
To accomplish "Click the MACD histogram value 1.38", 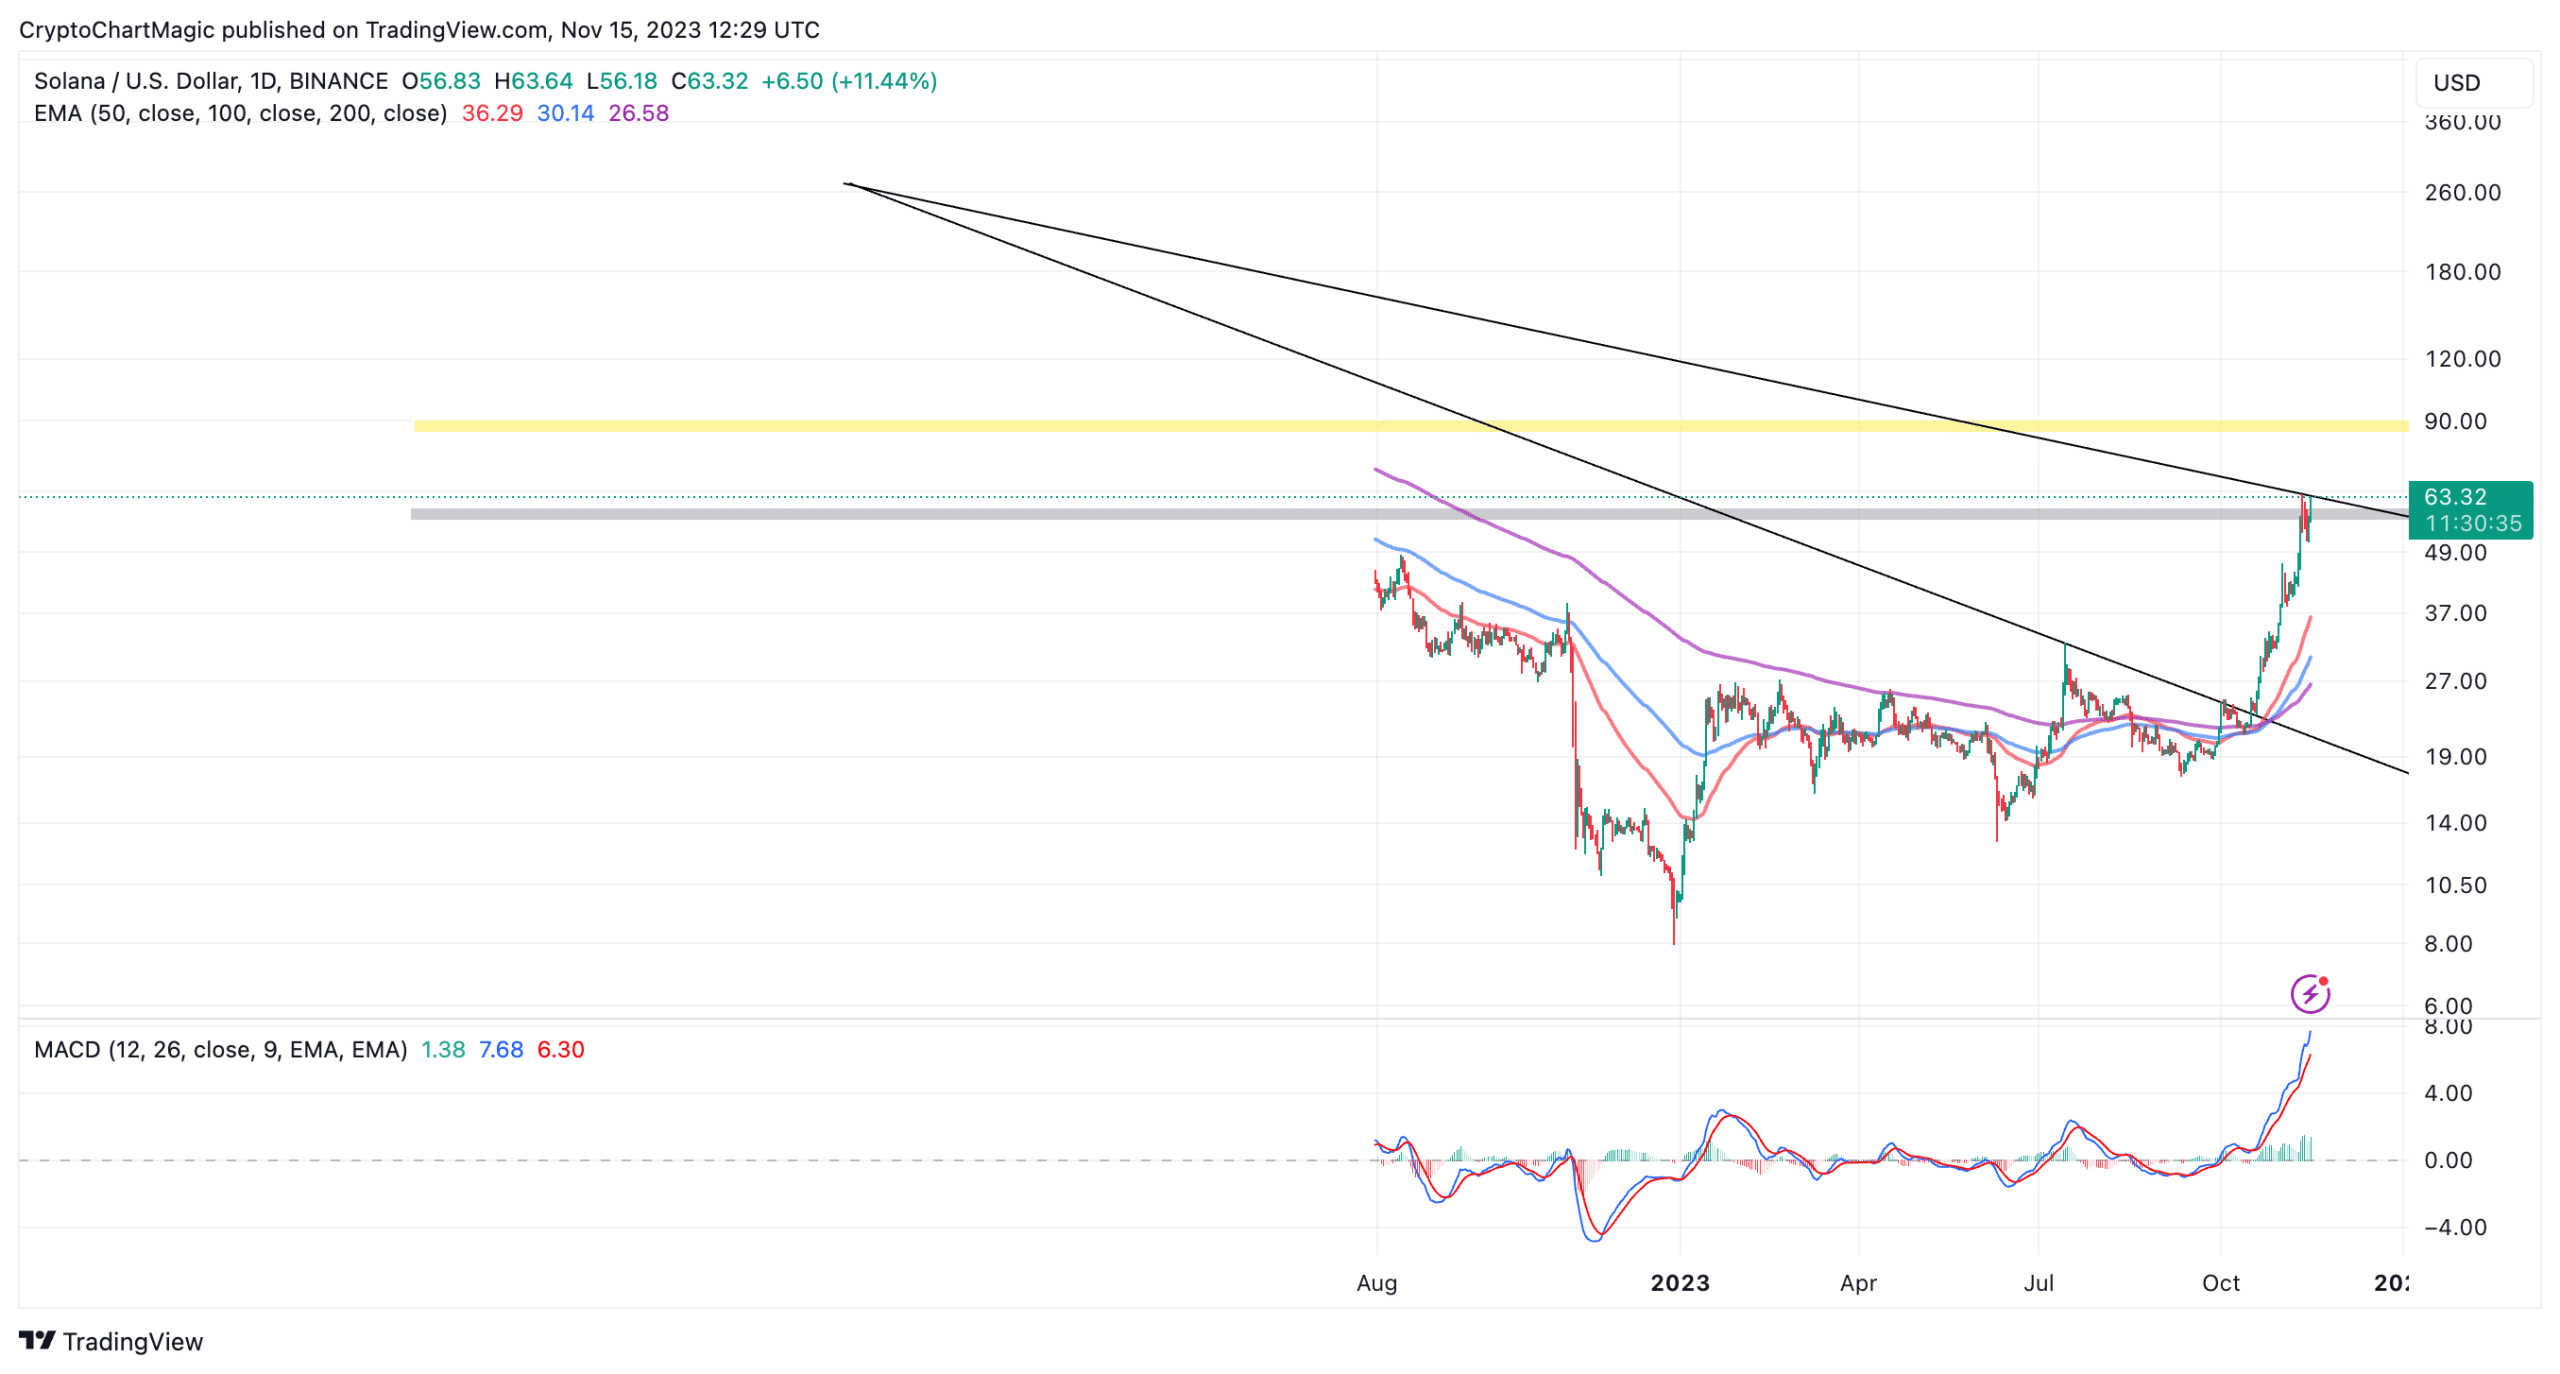I will (x=443, y=1049).
